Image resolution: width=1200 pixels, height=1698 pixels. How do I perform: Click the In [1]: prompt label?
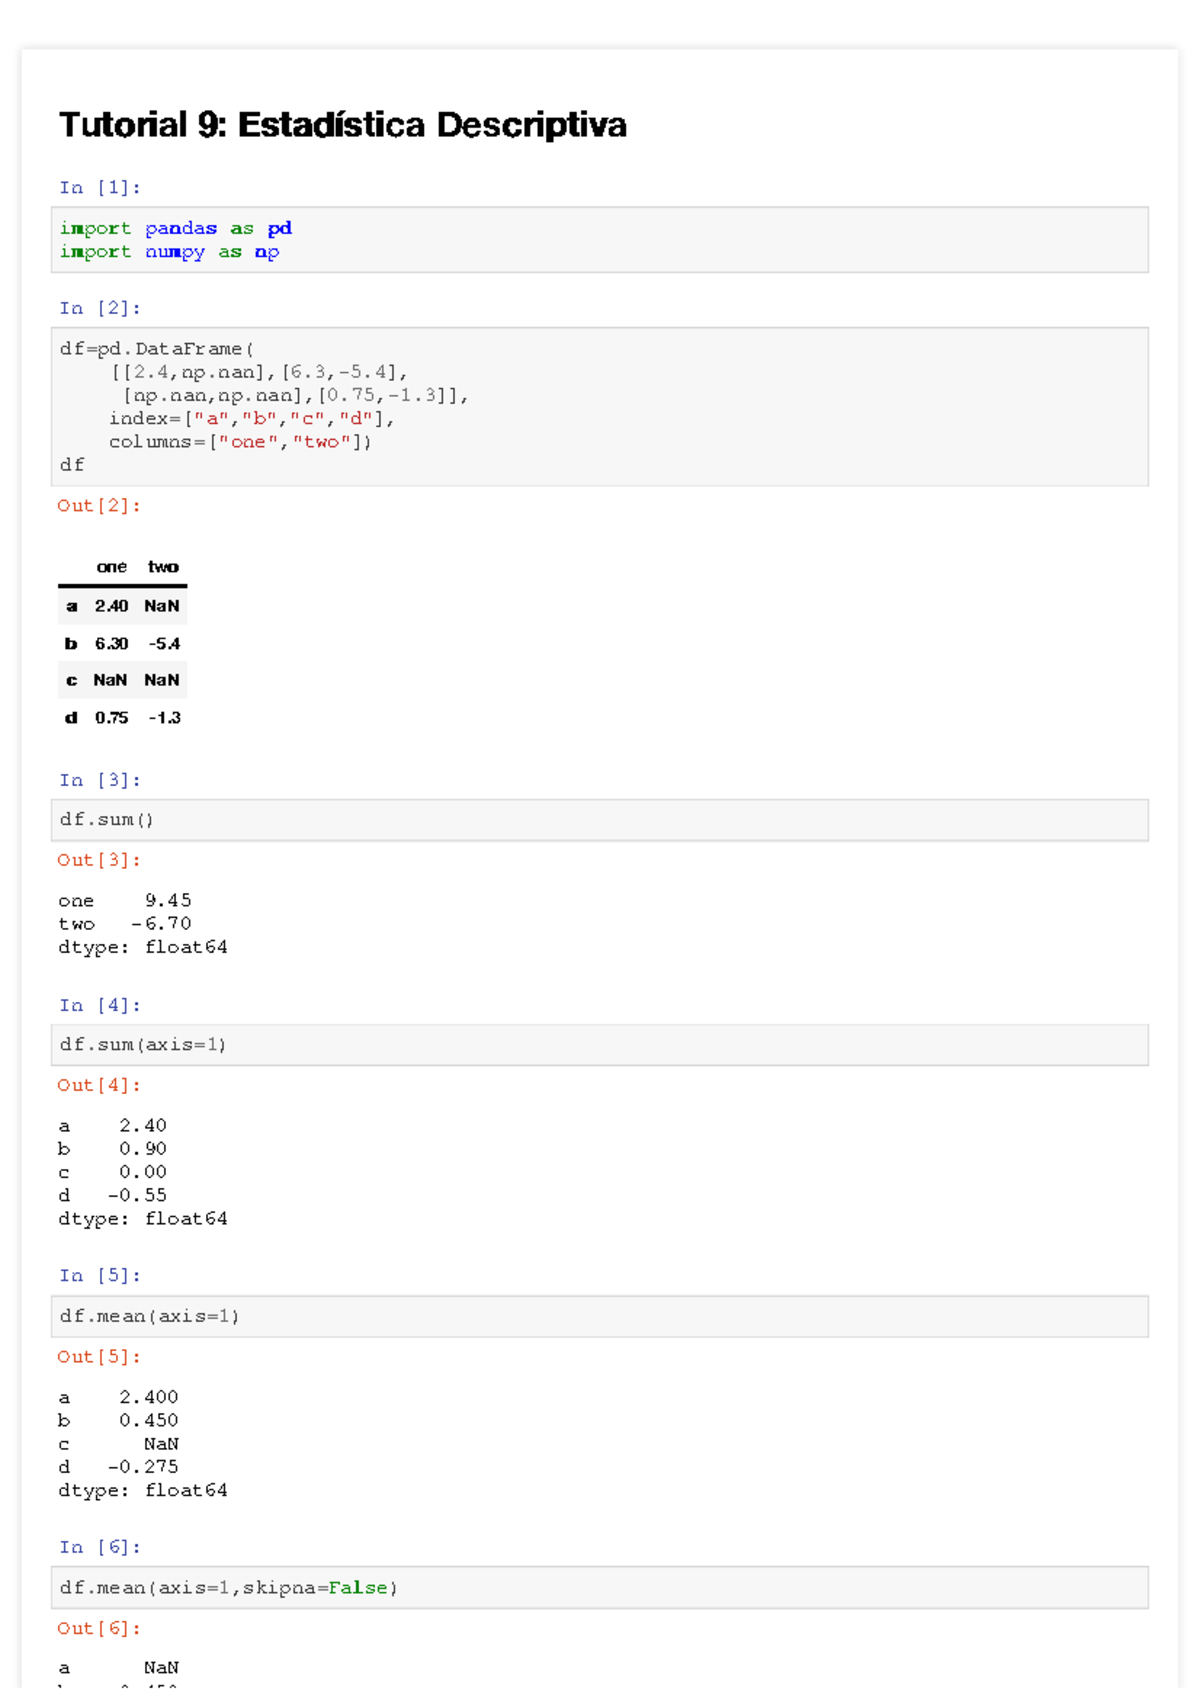[x=99, y=188]
